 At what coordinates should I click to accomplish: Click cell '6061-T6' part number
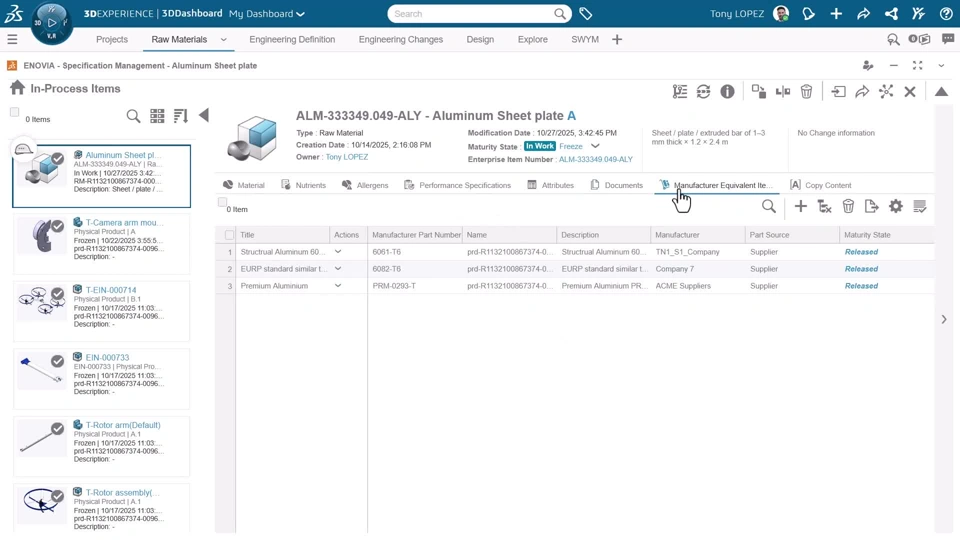click(386, 252)
